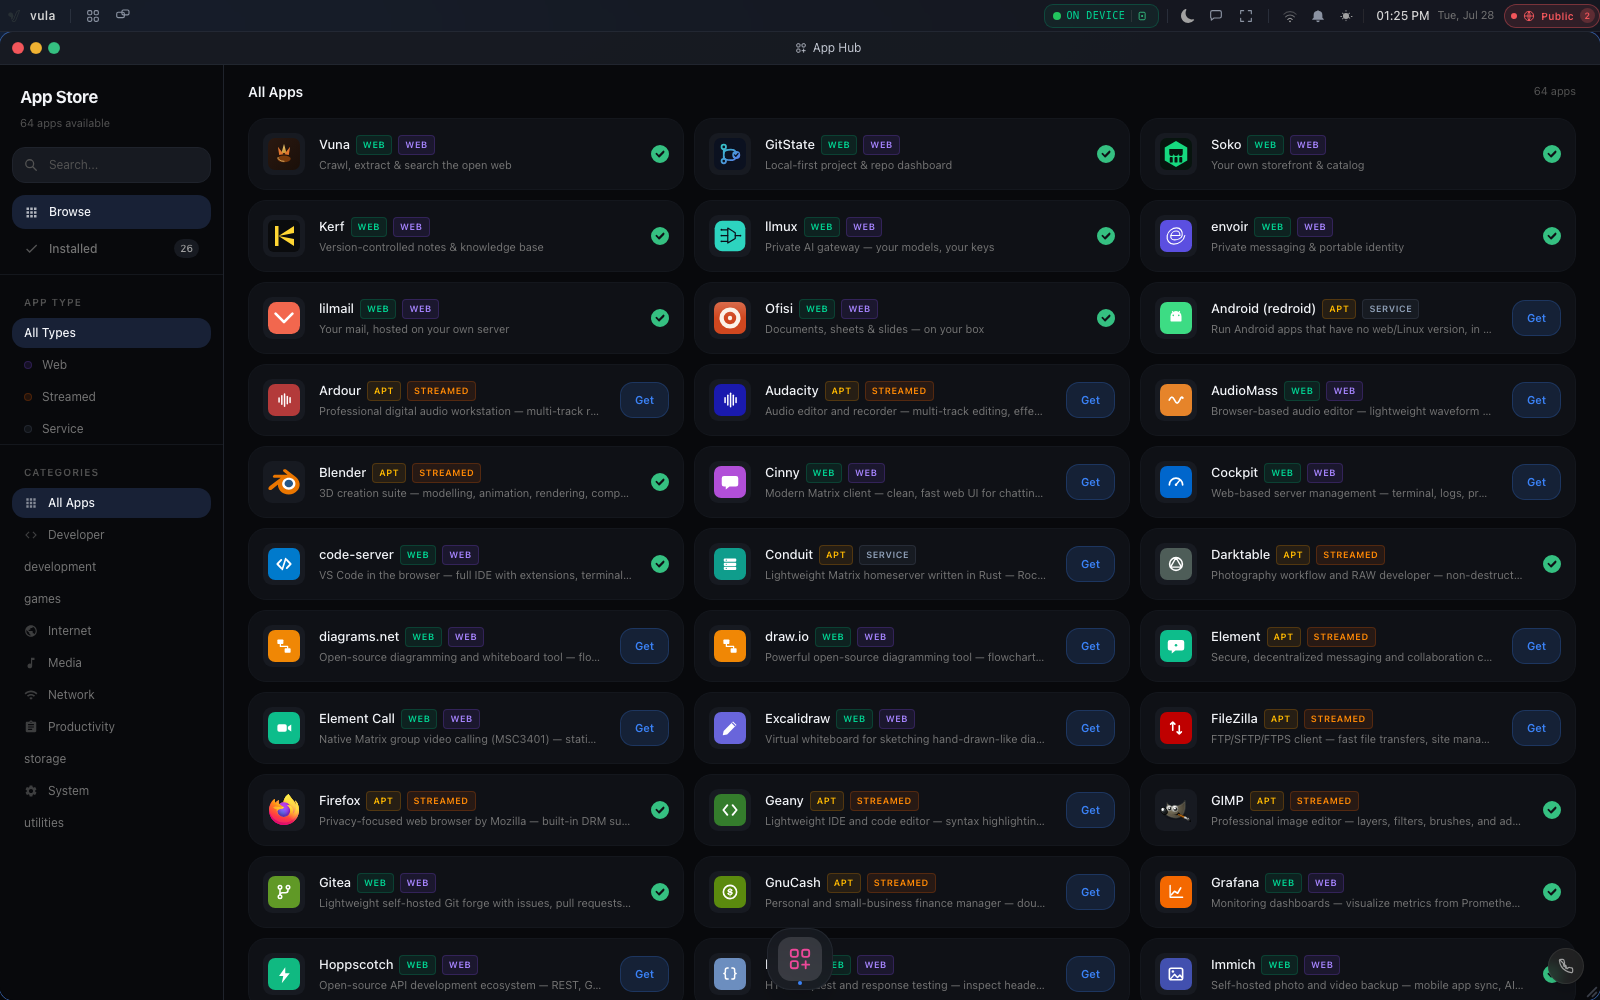Click the Gitea app icon
1600x1000 pixels.
[284, 892]
